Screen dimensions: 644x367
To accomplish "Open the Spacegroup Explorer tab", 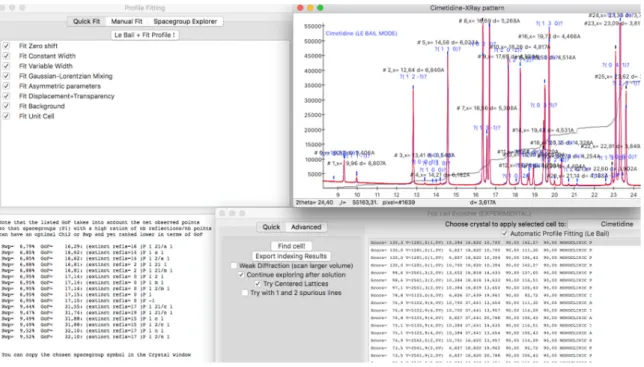I will (185, 21).
